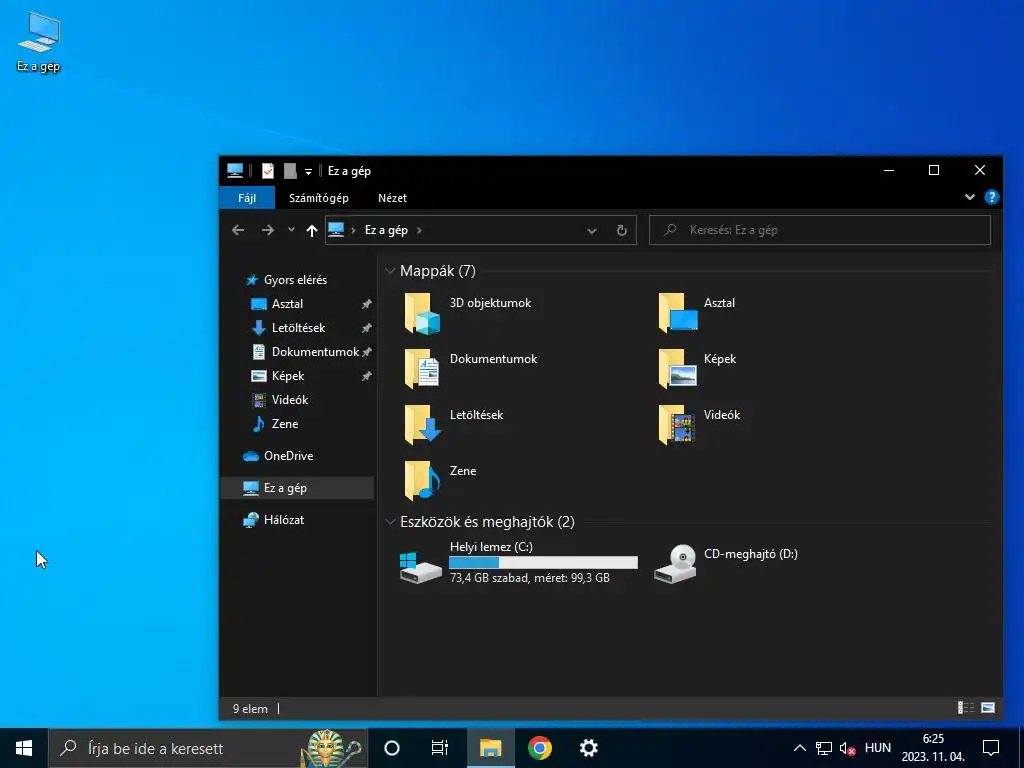Select the 3D objektumok folder
Viewport: 1024px width, 768px height.
469,313
